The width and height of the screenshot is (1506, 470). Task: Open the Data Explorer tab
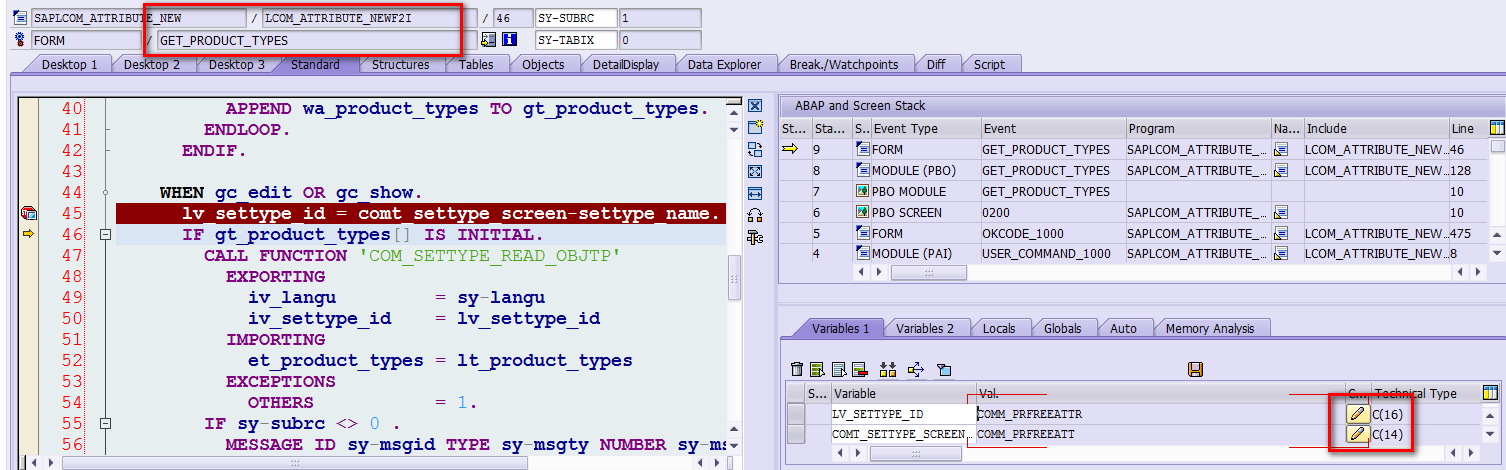(x=724, y=64)
